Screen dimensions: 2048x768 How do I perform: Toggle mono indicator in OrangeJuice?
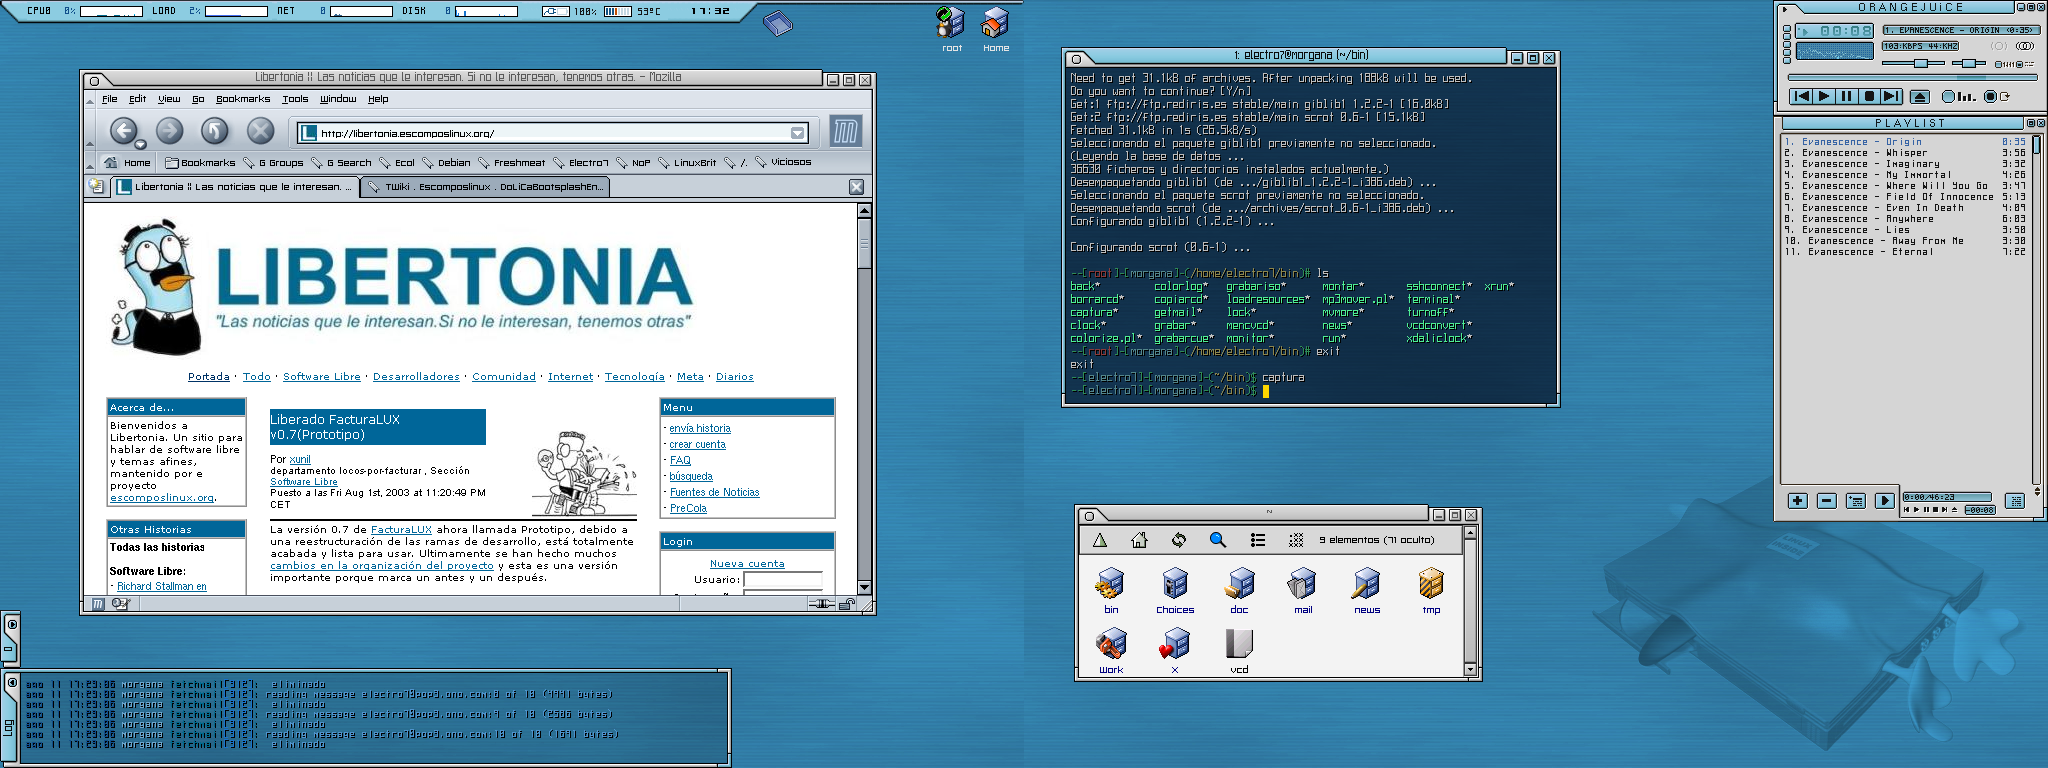[1999, 46]
